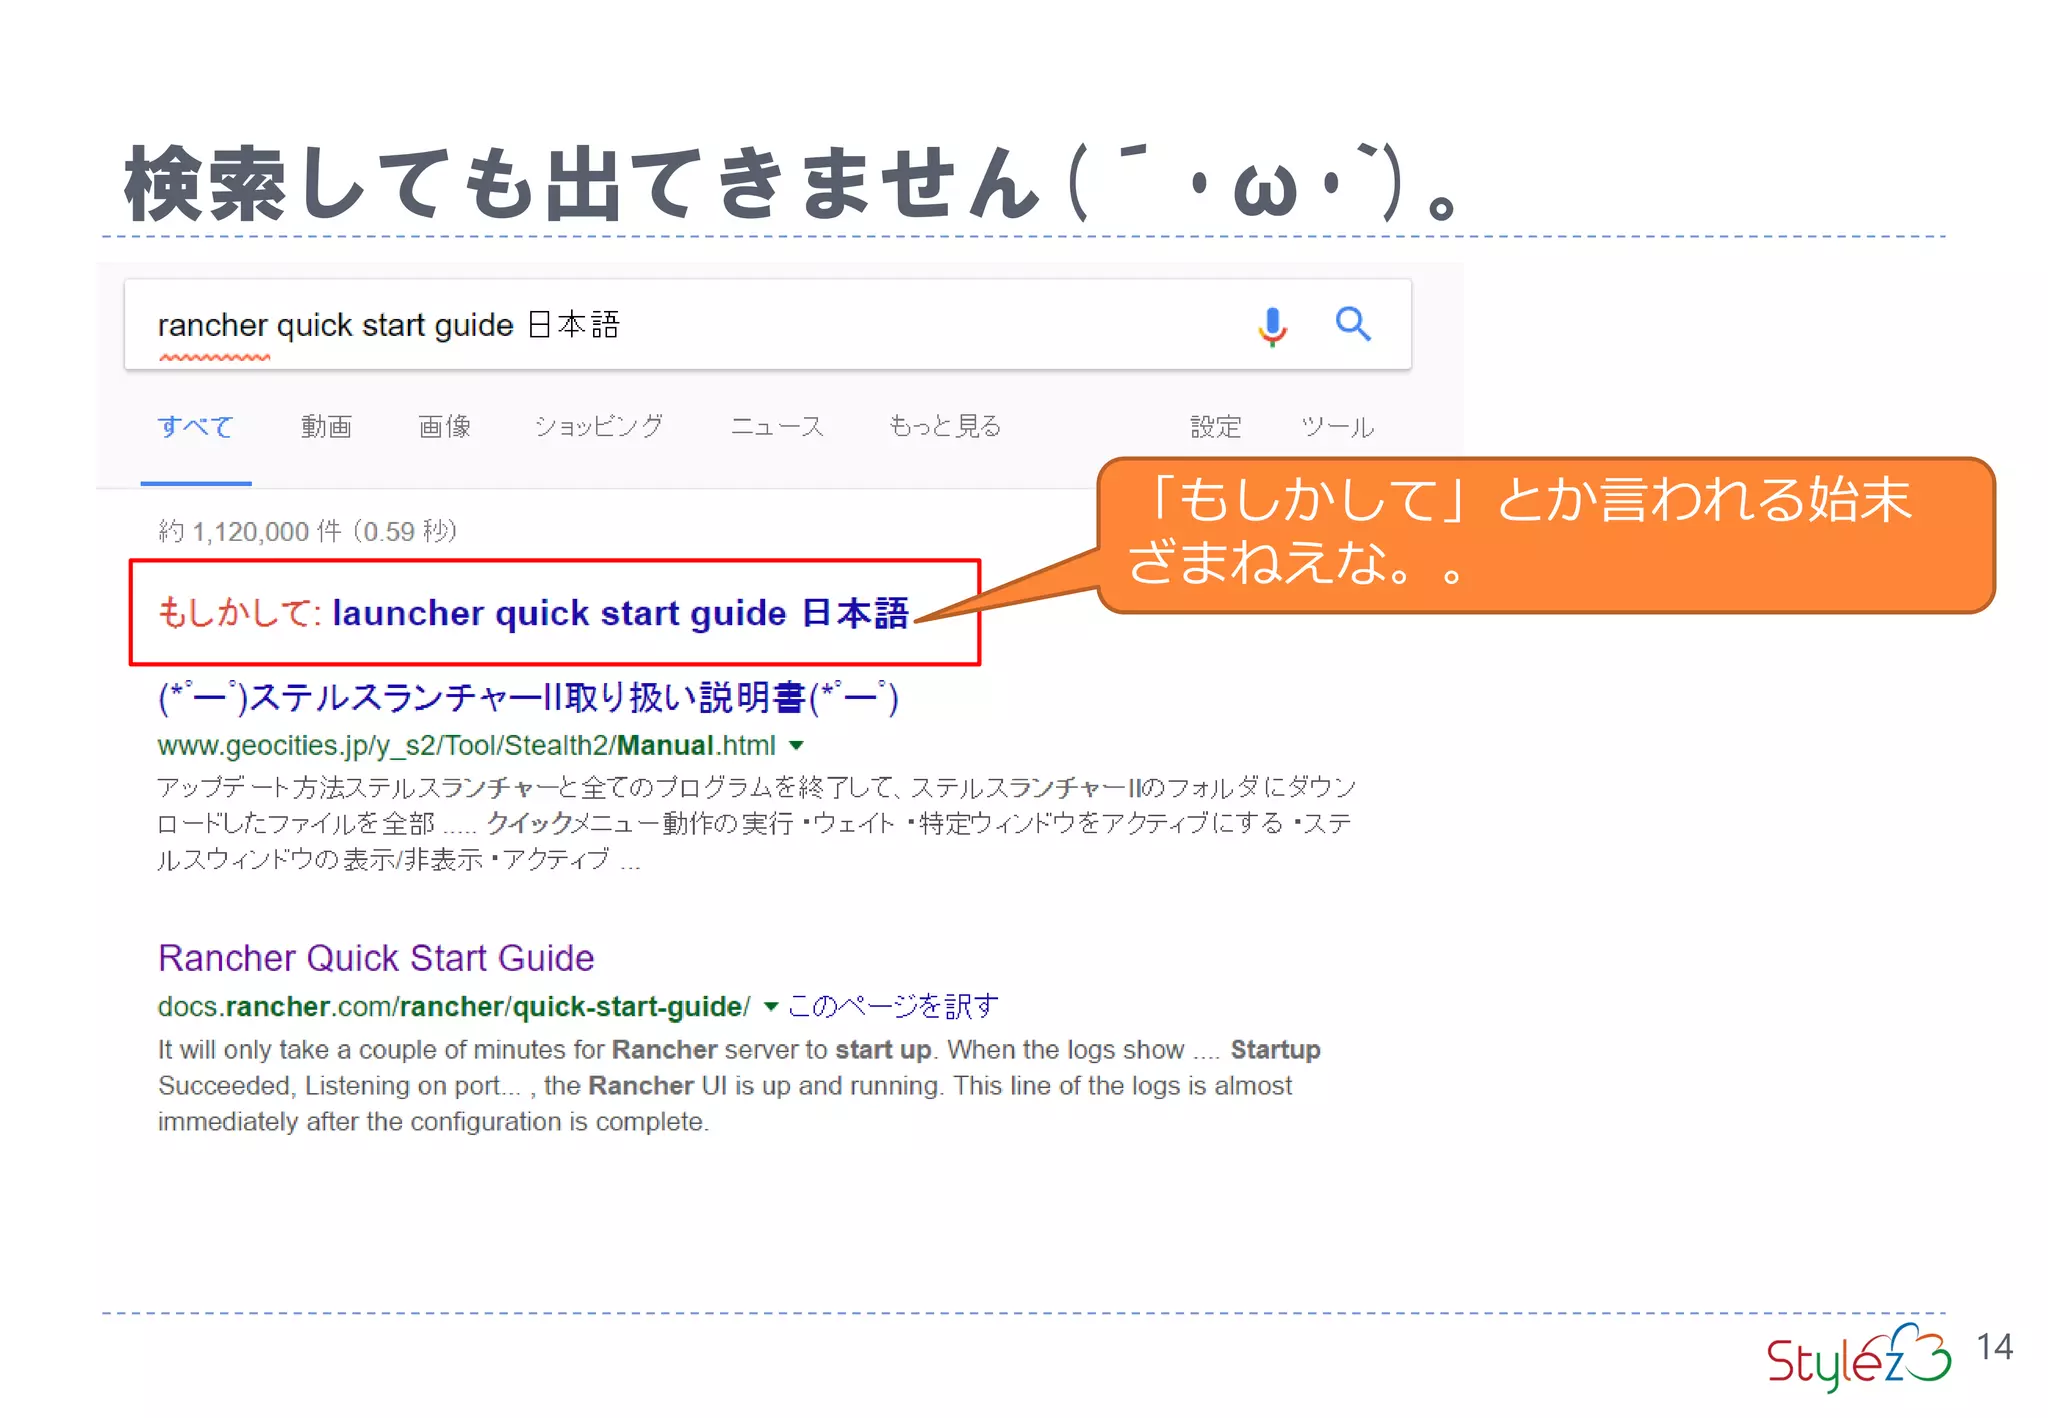The image size is (2048, 1418).
Task: Click the Stylez logo in the footer
Action: pyautogui.click(x=1858, y=1357)
